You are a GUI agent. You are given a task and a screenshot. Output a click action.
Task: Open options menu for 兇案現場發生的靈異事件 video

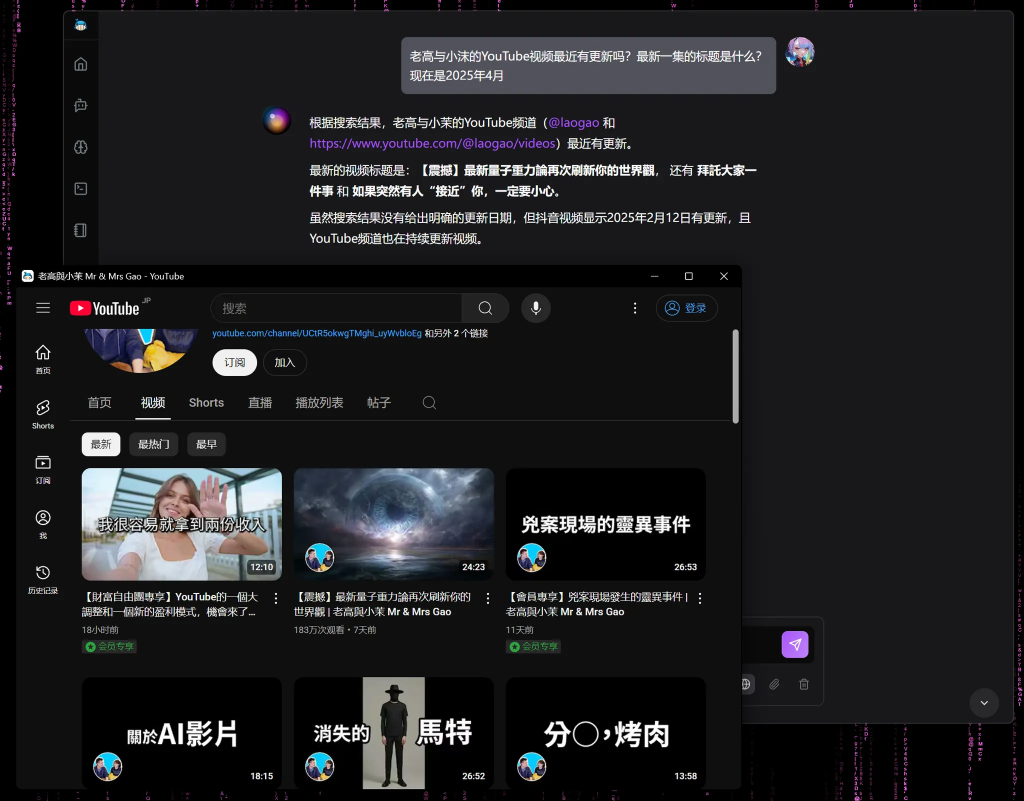pos(700,598)
